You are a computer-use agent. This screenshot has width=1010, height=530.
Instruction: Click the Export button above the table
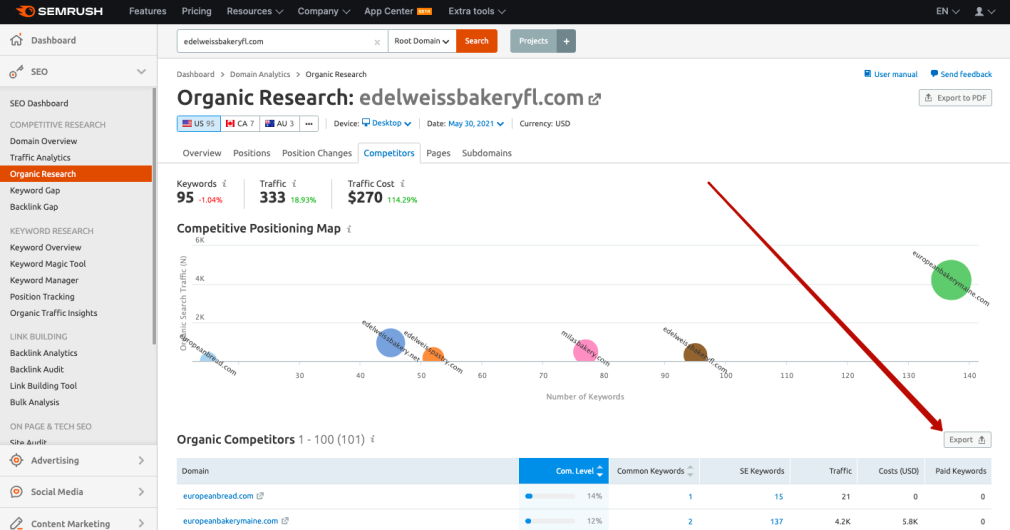[967, 439]
